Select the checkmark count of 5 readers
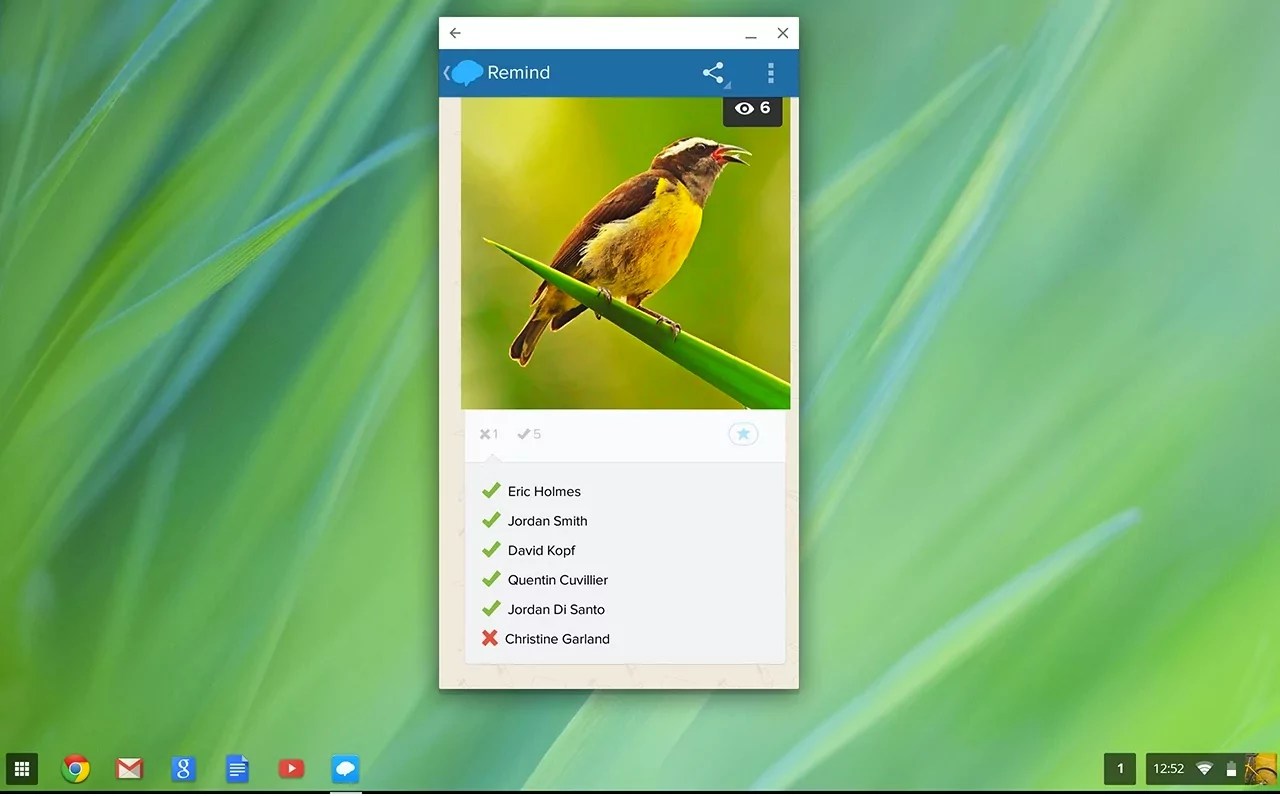The width and height of the screenshot is (1280, 796). point(528,433)
